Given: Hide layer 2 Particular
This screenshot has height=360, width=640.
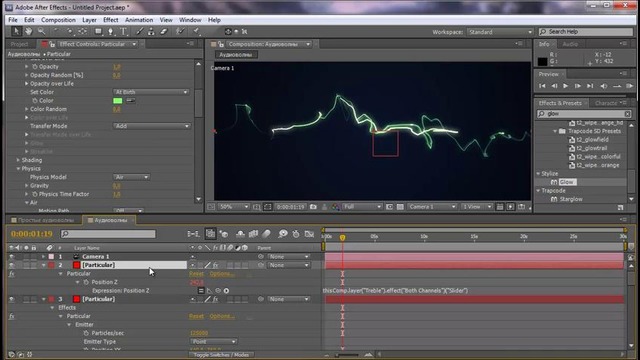Looking at the screenshot, I should click(11, 265).
